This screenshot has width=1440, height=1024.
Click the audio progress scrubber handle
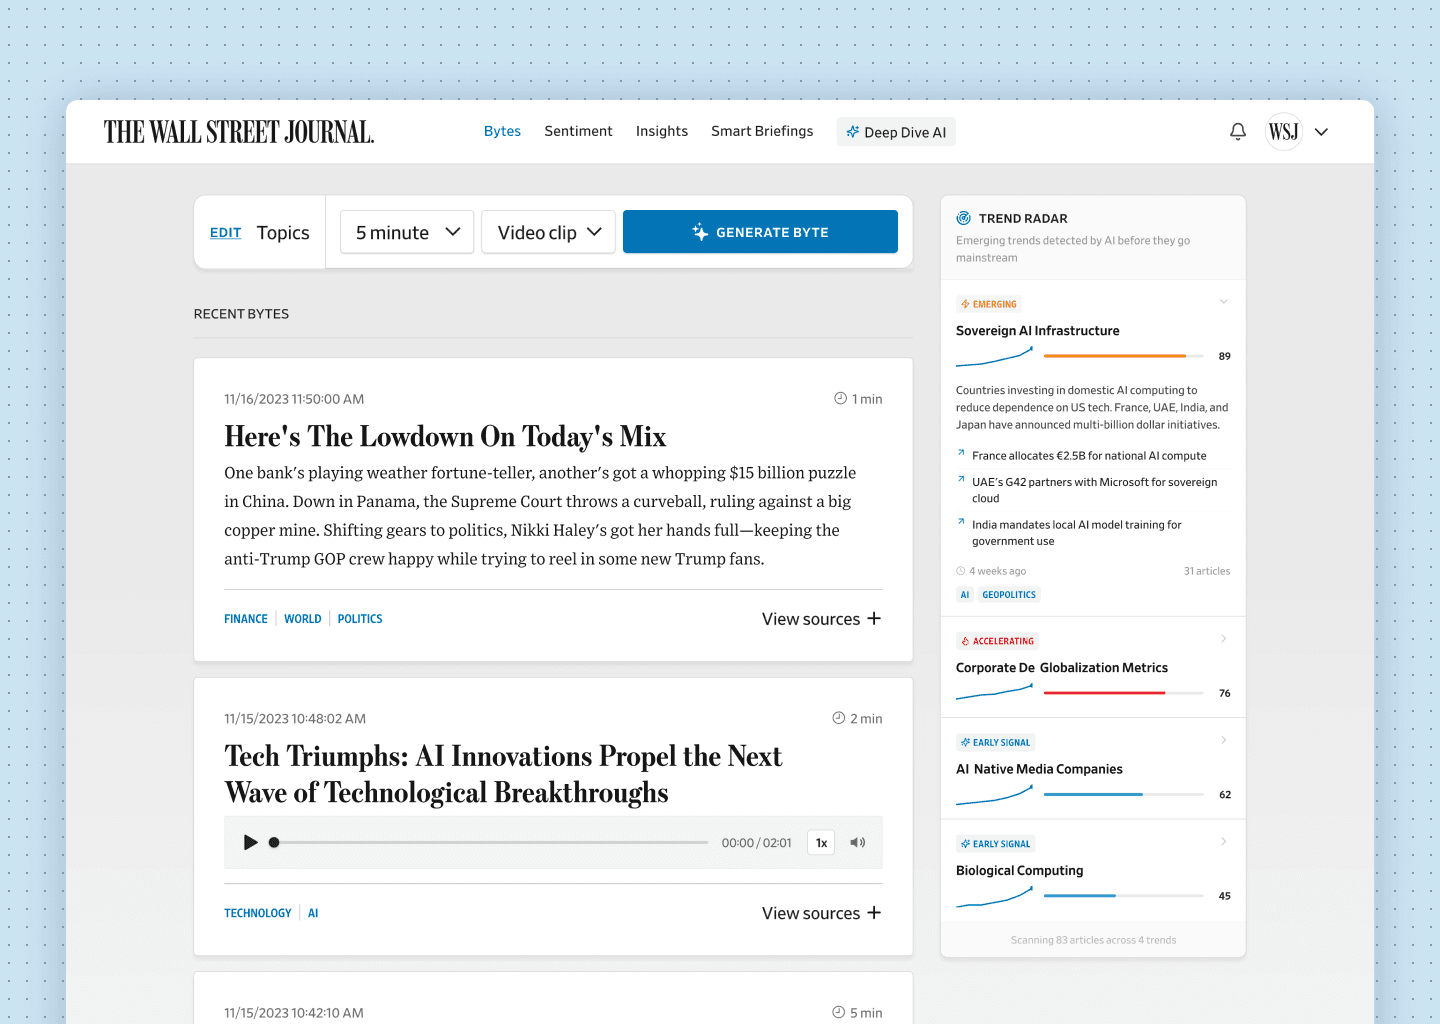[x=274, y=843]
